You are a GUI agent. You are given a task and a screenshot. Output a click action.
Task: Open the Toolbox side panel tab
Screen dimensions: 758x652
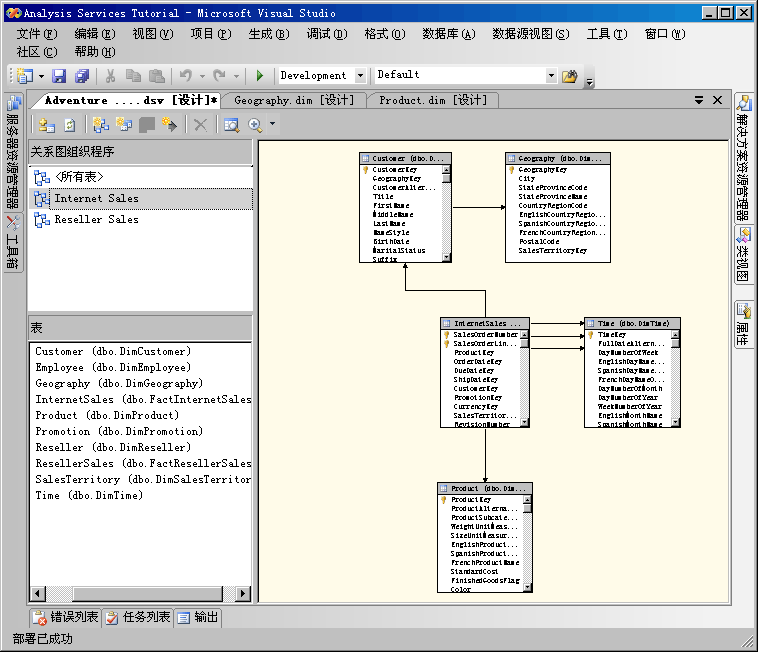click(13, 242)
